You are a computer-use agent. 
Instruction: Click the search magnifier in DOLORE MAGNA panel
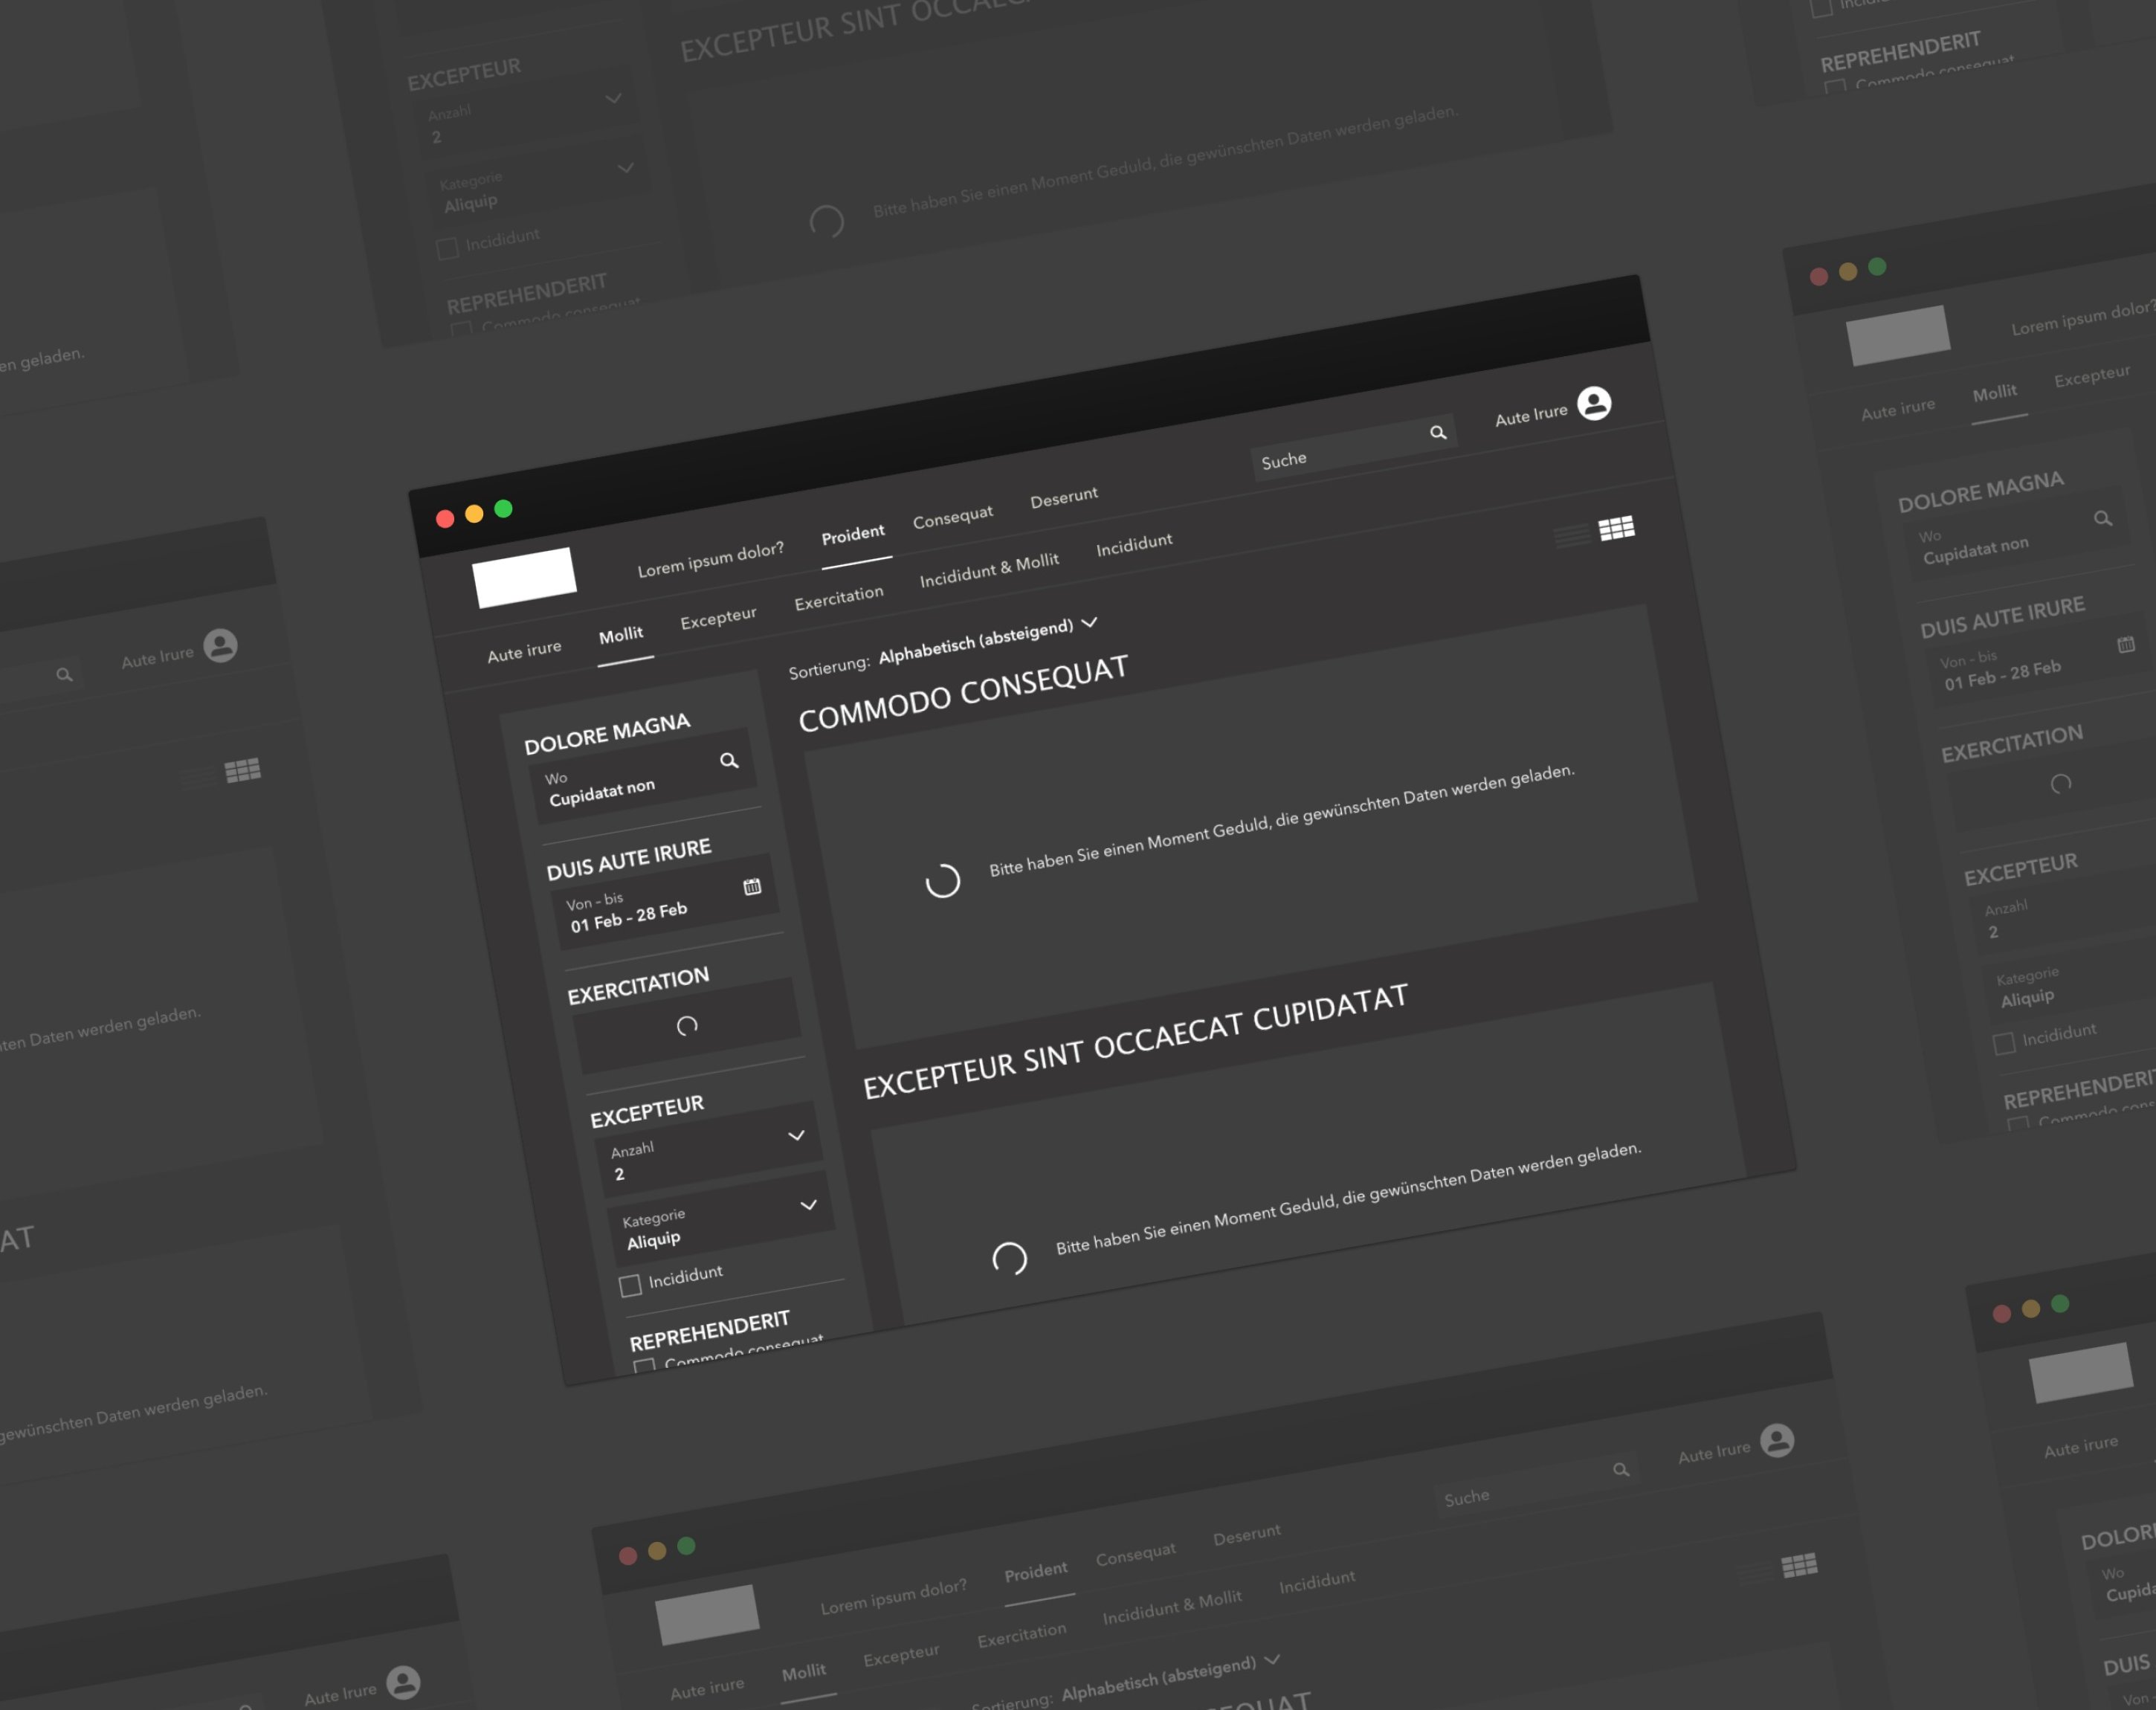(x=729, y=760)
